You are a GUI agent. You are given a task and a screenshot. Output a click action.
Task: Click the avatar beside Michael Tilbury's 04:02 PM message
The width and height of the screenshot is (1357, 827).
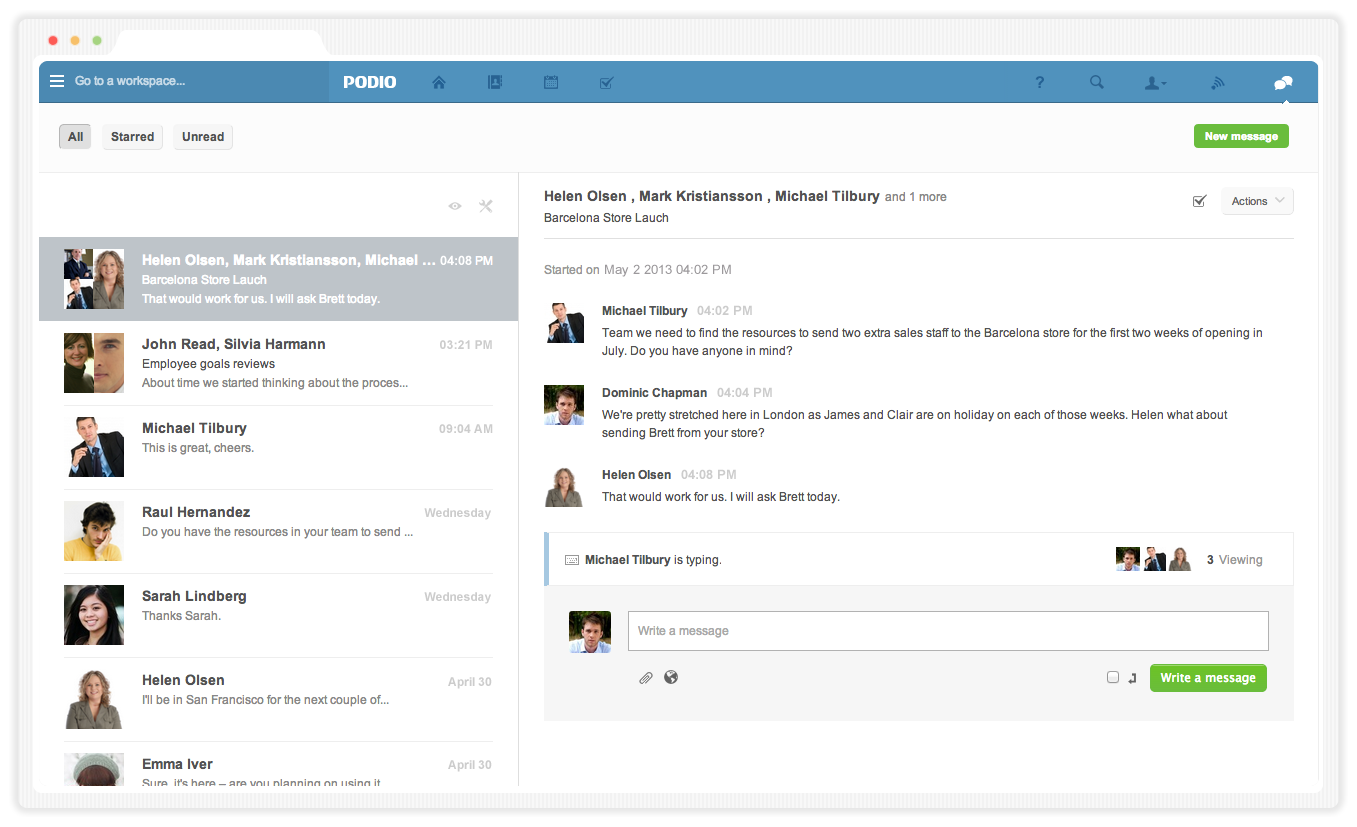564,323
